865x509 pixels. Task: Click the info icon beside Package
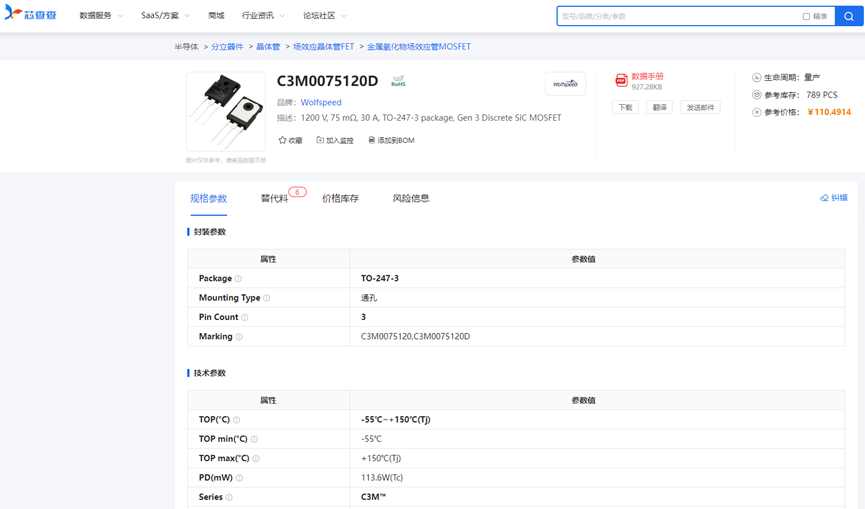tap(238, 279)
